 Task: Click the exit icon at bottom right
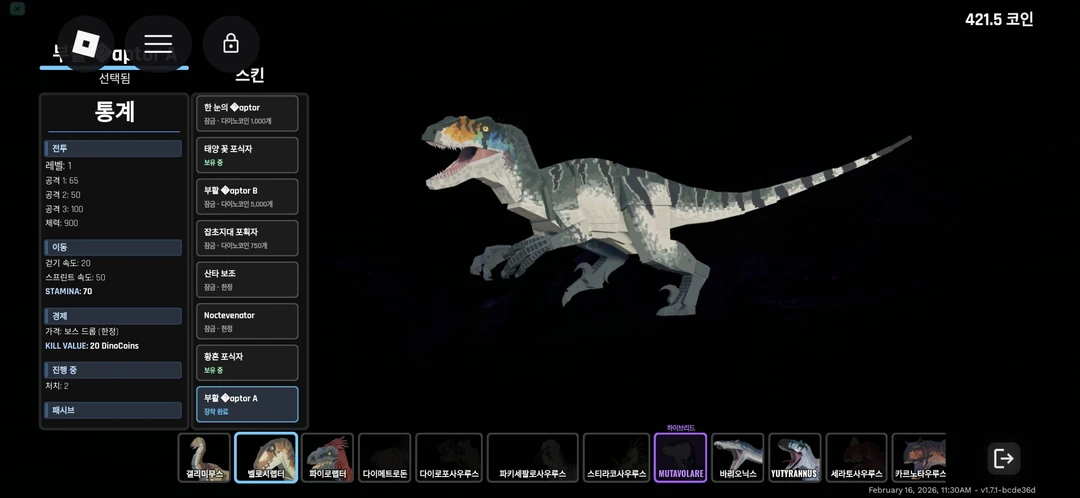click(1004, 458)
